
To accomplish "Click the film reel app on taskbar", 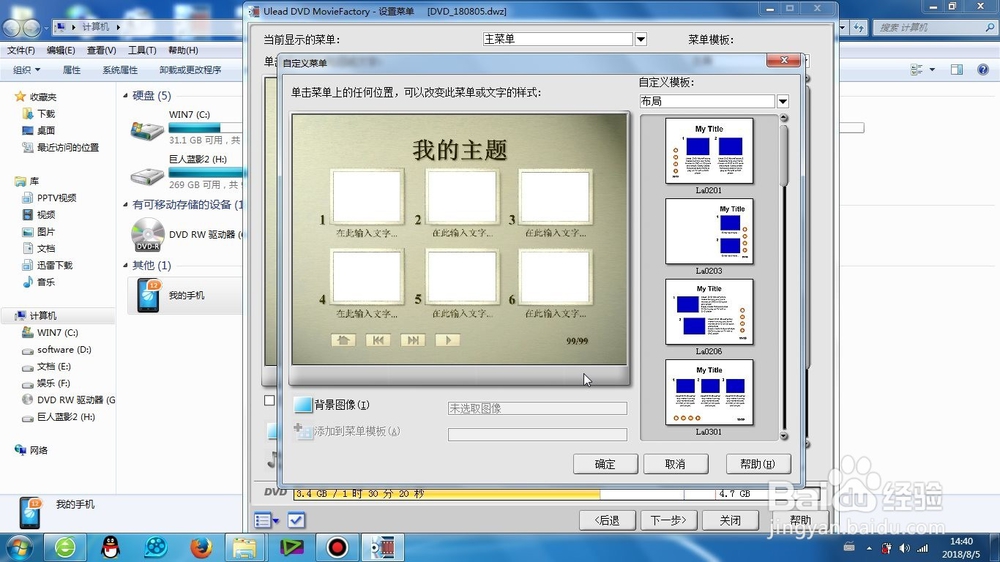I will tap(156, 547).
